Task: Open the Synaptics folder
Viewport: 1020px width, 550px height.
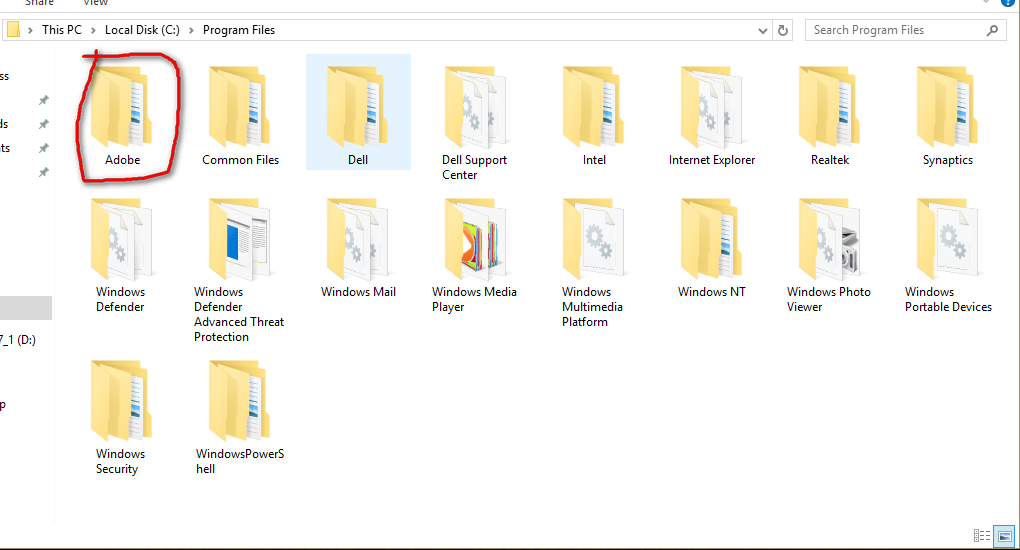Action: click(948, 107)
